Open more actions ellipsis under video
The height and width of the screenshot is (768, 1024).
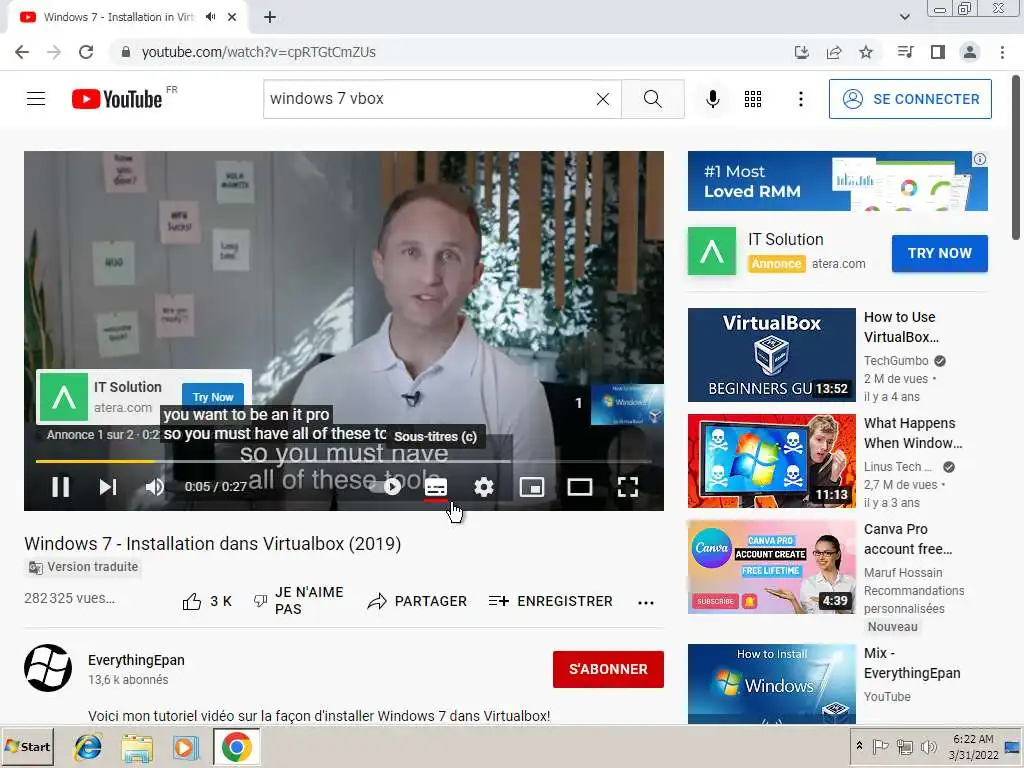(646, 602)
